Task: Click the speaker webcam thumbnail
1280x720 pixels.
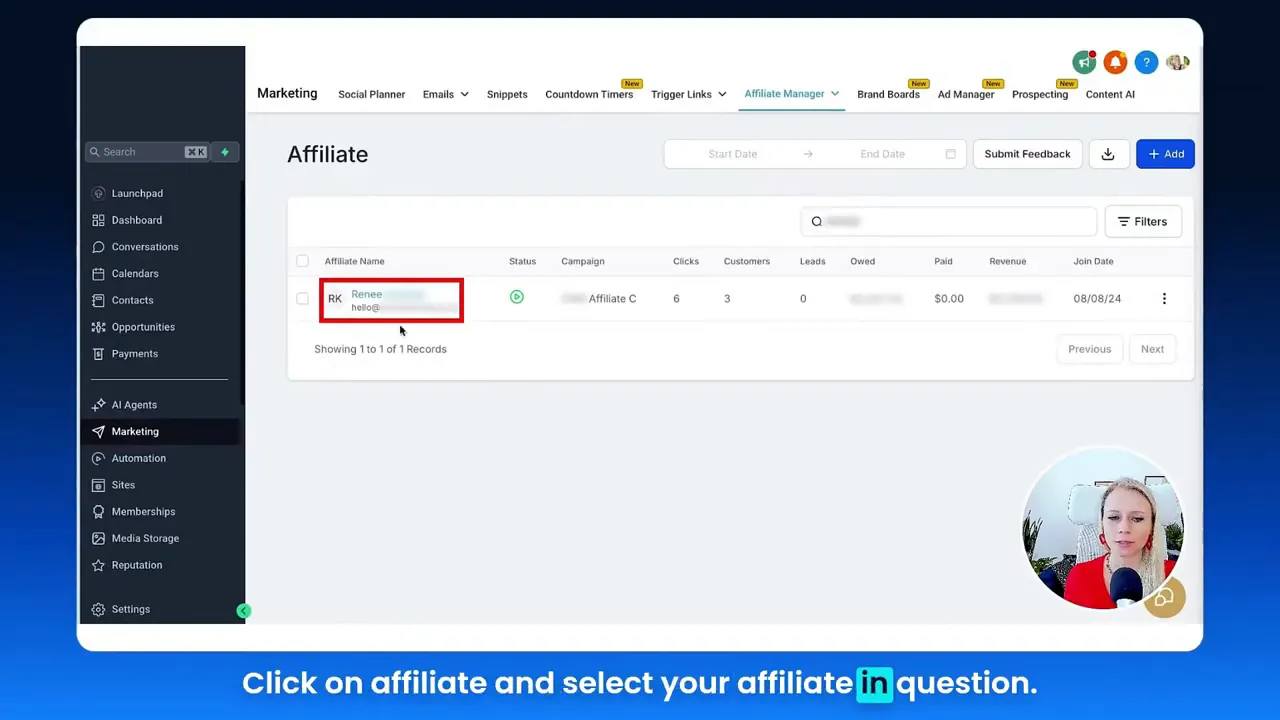Action: coord(1103,530)
